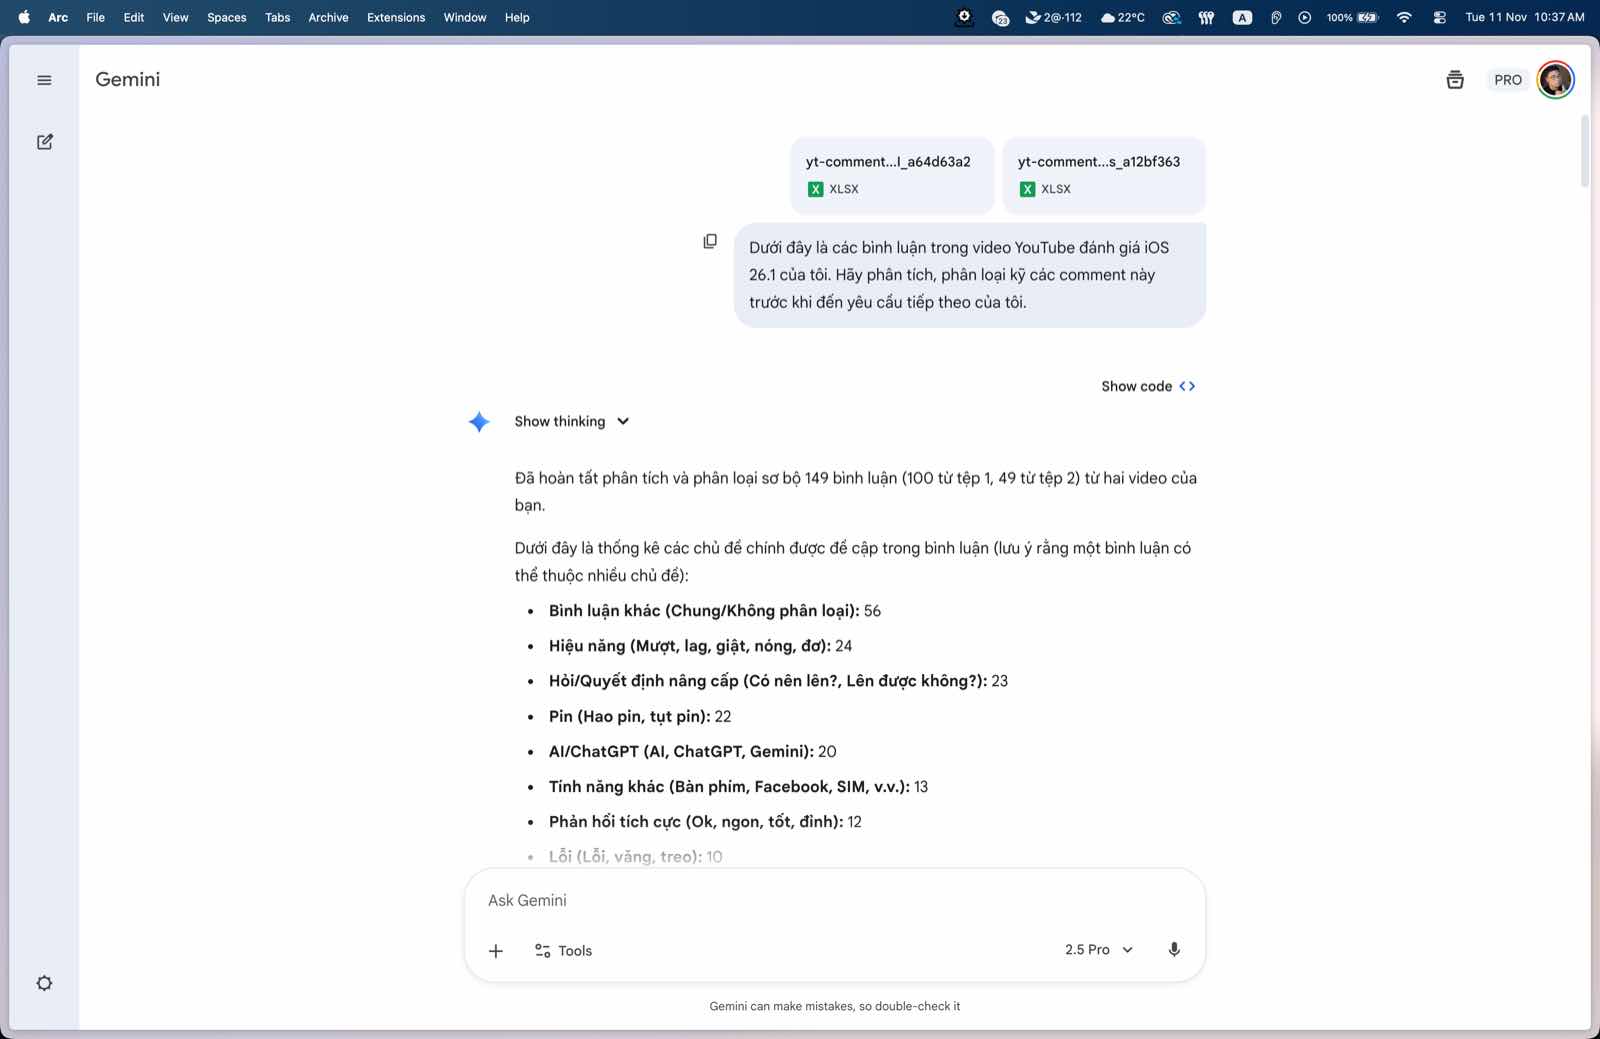Viewport: 1600px width, 1039px height.
Task: Open the yt-comment a64d63a2 XLSX attachment
Action: (891, 174)
